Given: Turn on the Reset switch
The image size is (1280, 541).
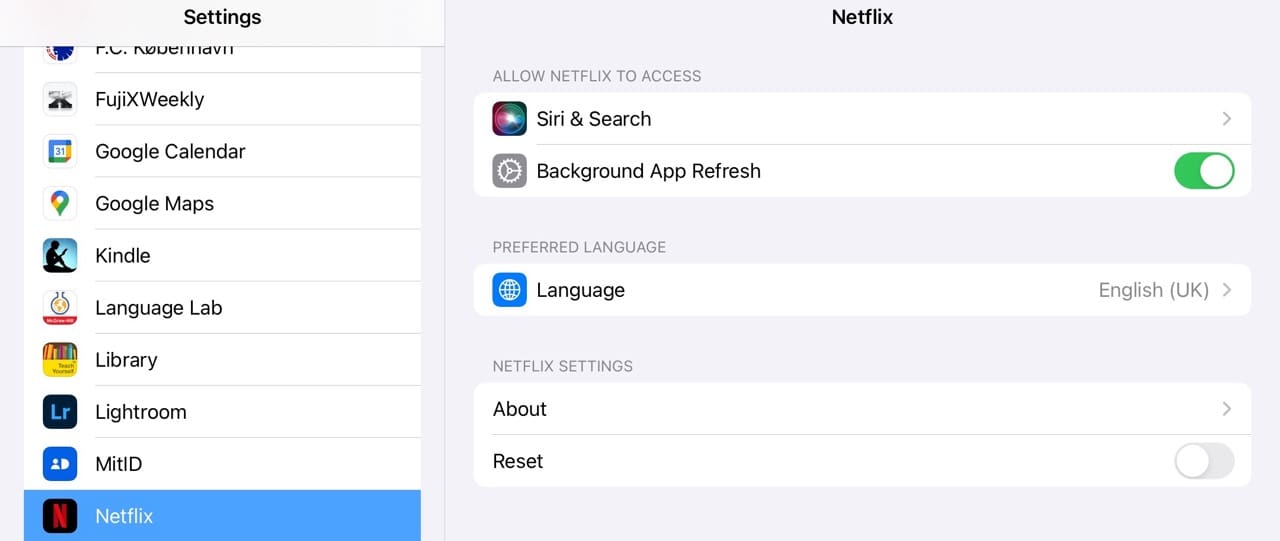Looking at the screenshot, I should point(1204,461).
